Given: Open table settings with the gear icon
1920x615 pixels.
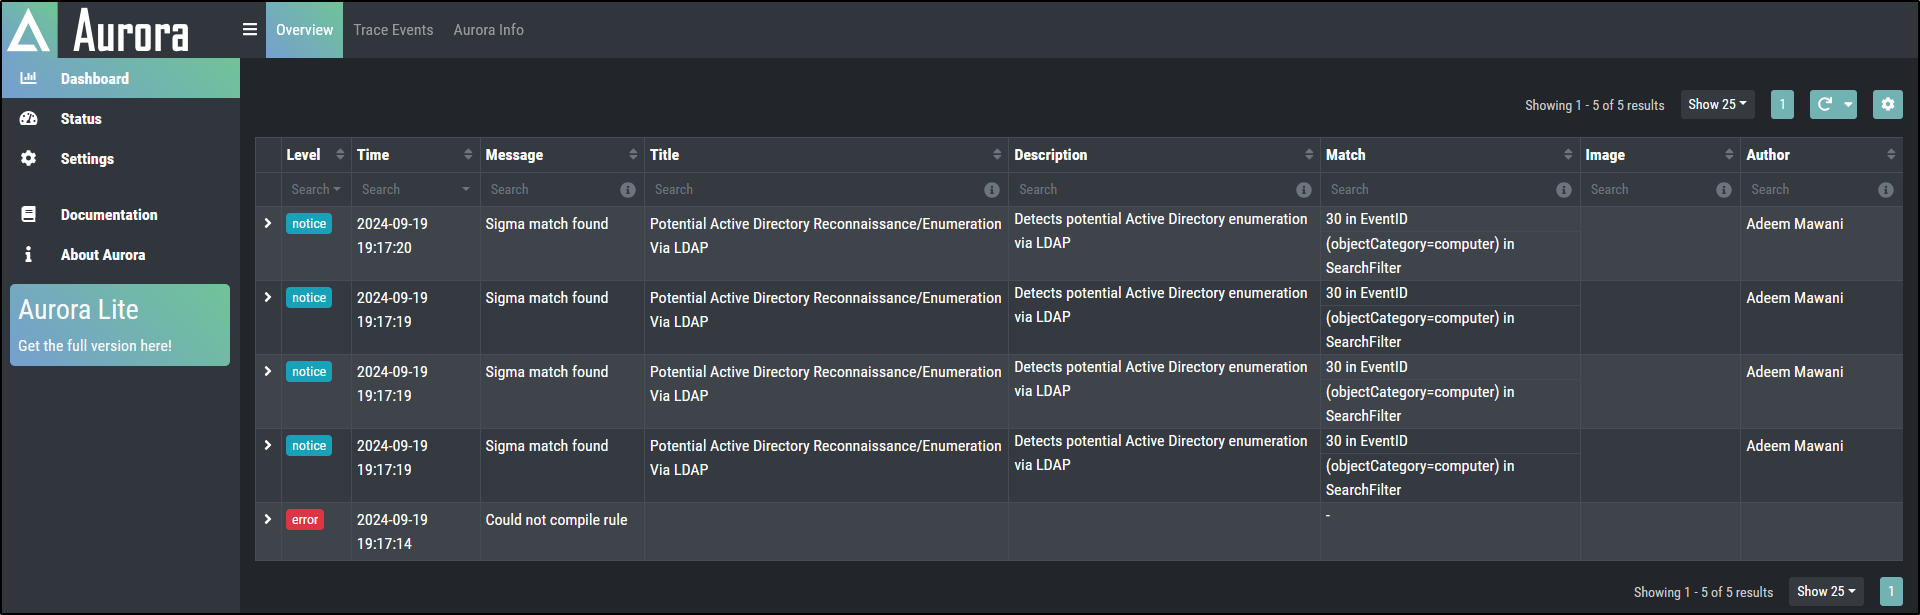Looking at the screenshot, I should tap(1887, 104).
